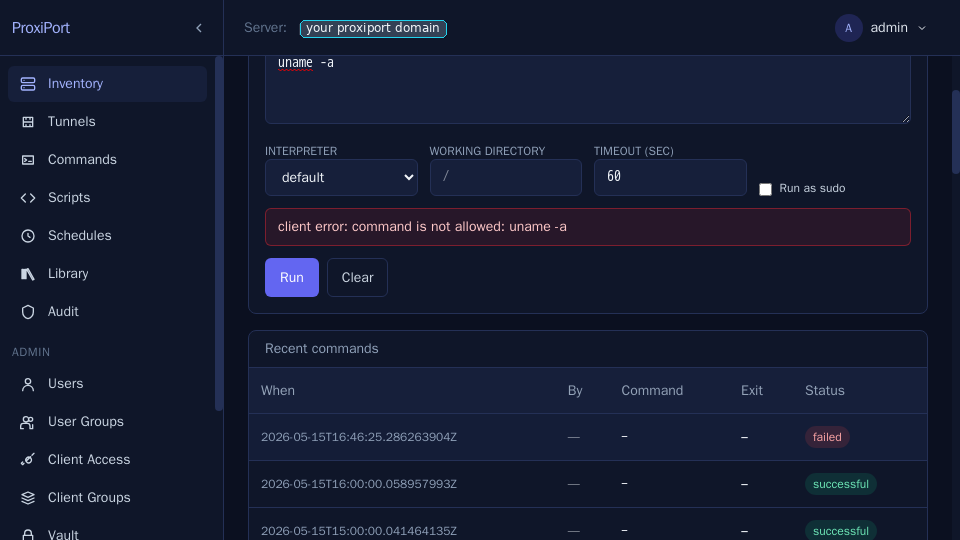Click the By column header
Screen dimensions: 960x540
[575, 391]
